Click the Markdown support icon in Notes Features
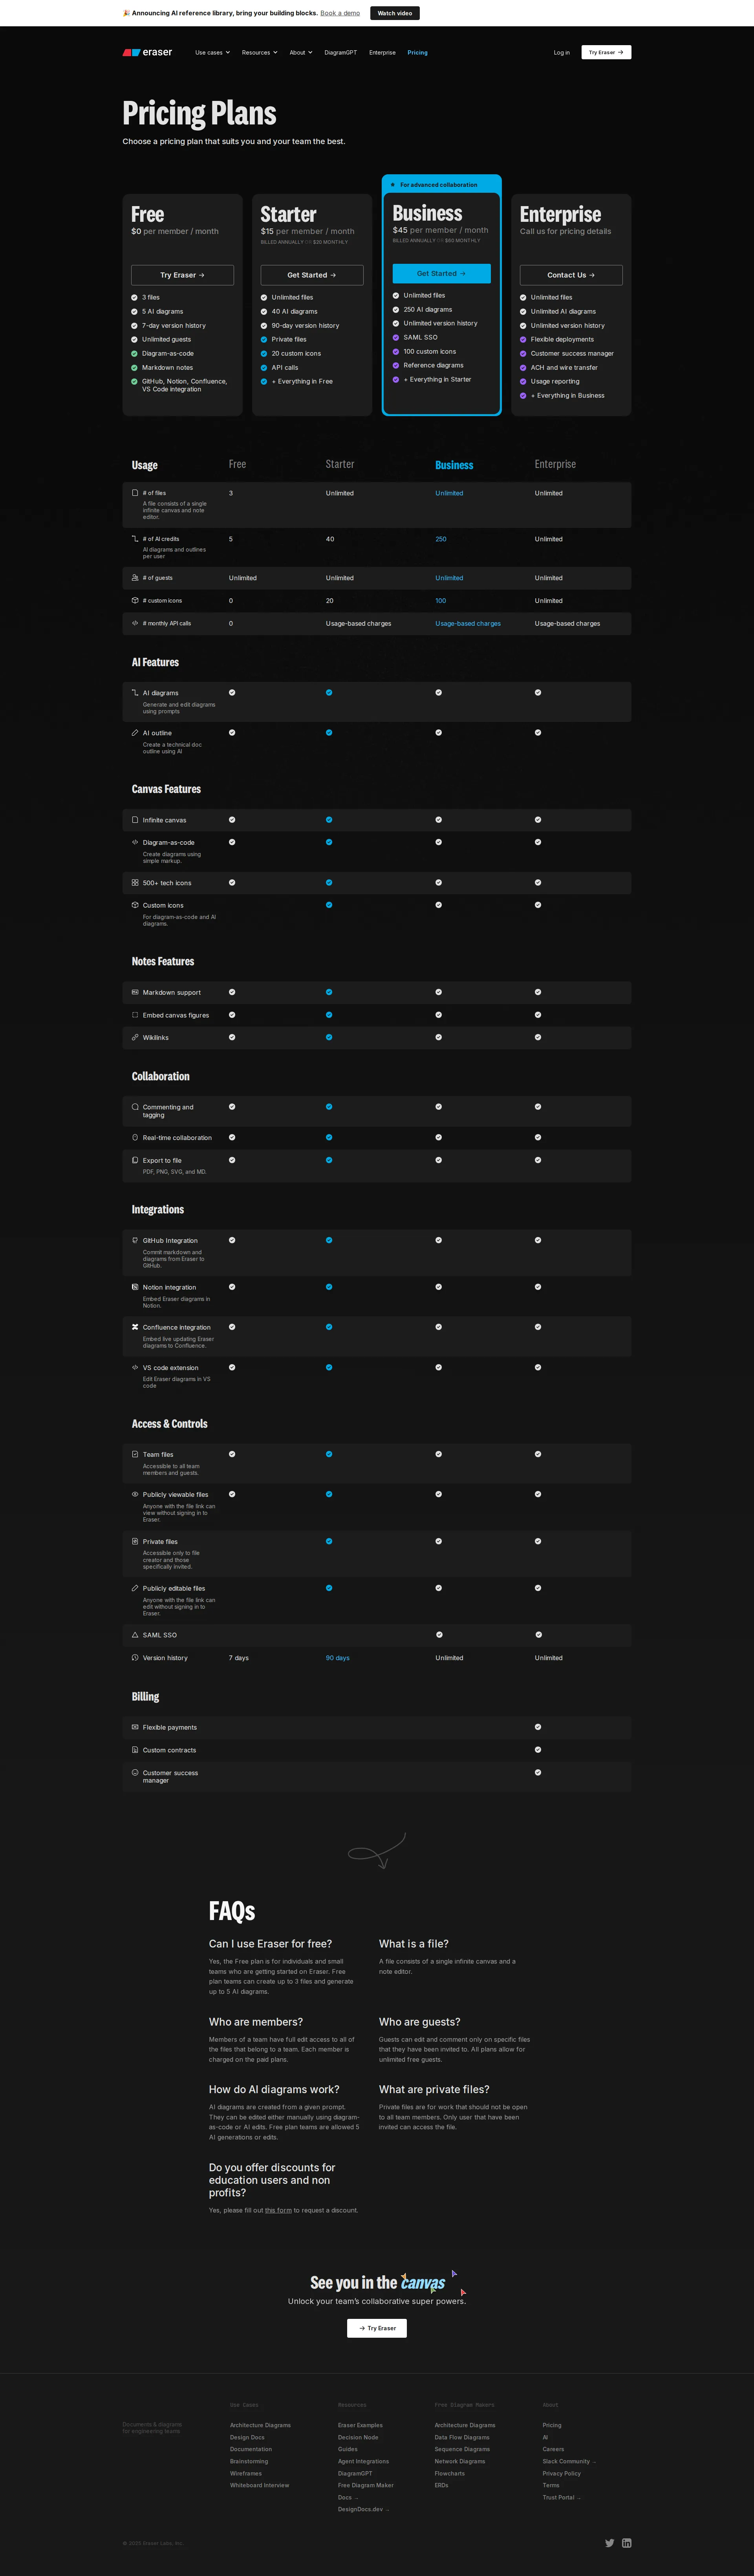This screenshot has width=754, height=2576. [x=135, y=992]
